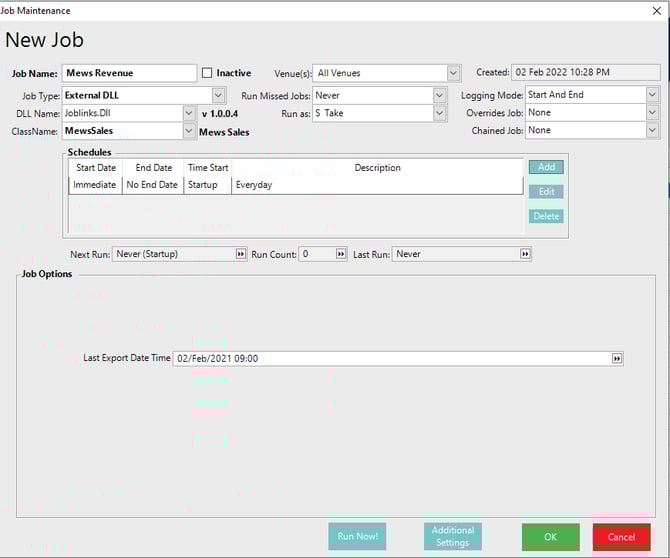Screen dimensions: 670x558
Task: Click the Next Run picker arrow icon
Action: [x=240, y=255]
